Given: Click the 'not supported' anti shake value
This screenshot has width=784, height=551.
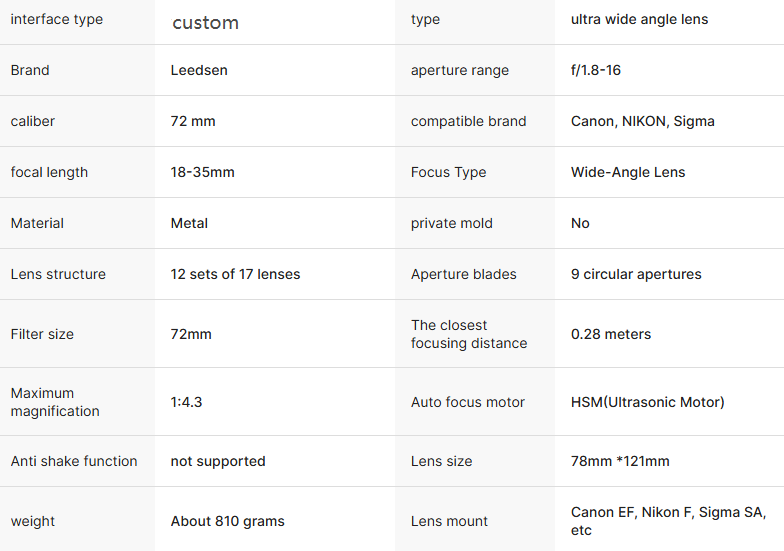Looking at the screenshot, I should coord(218,461).
